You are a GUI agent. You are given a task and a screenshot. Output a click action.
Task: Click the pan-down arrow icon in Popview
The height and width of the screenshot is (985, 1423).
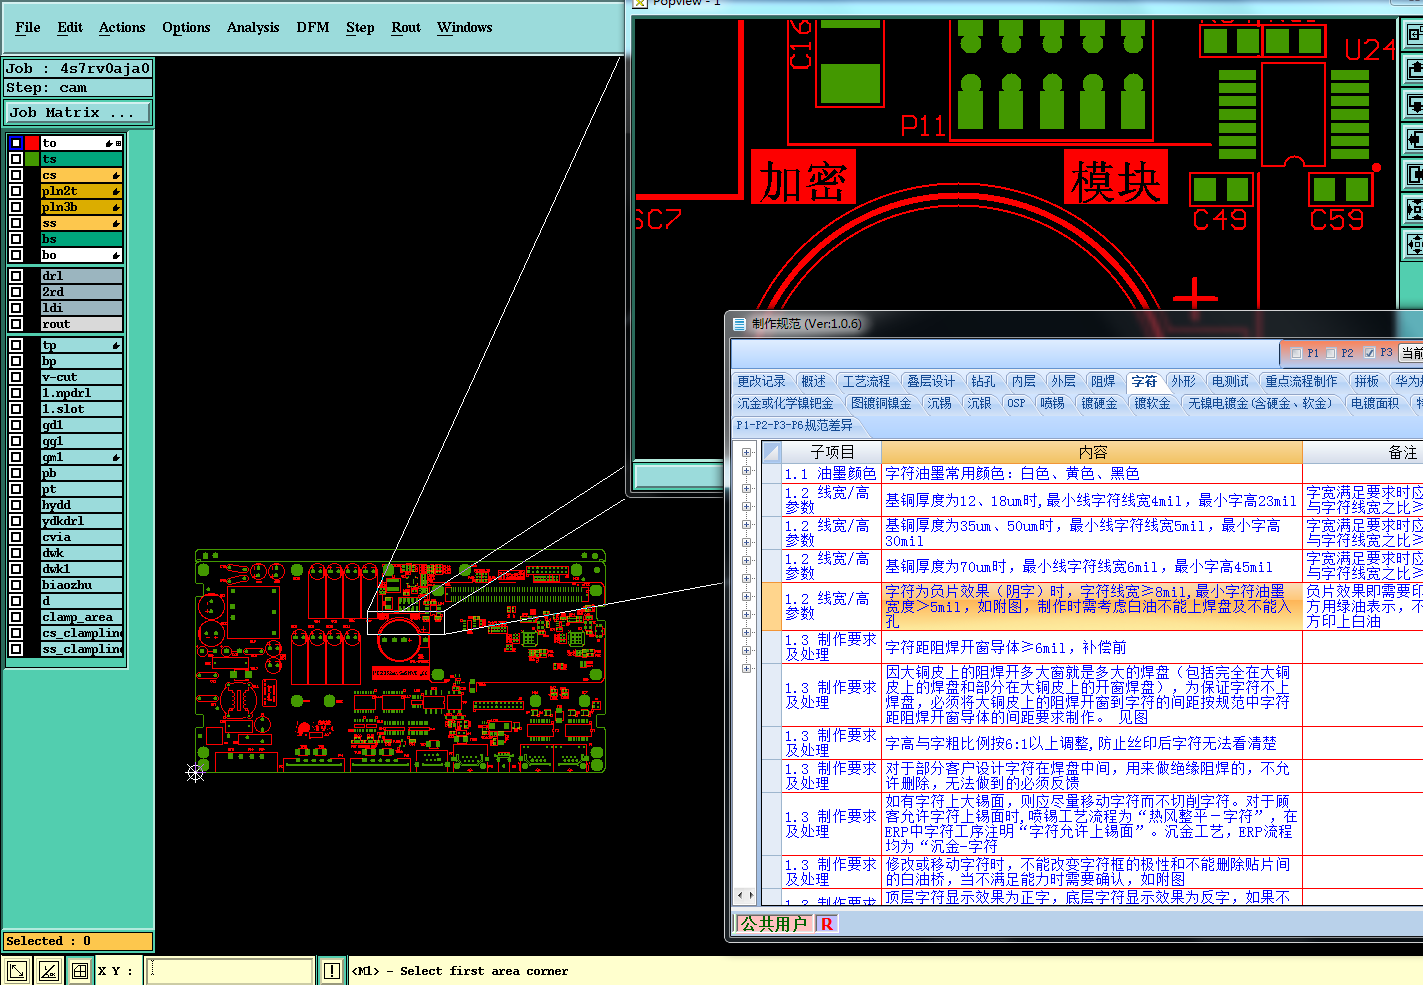pos(1414,104)
